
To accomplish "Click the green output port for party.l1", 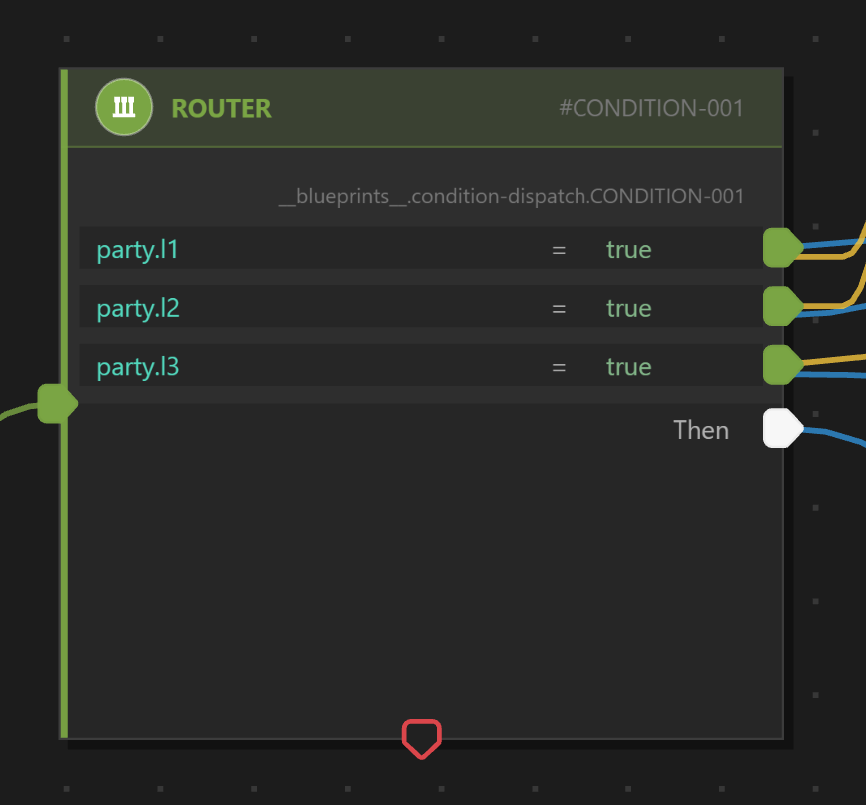I will pos(783,247).
